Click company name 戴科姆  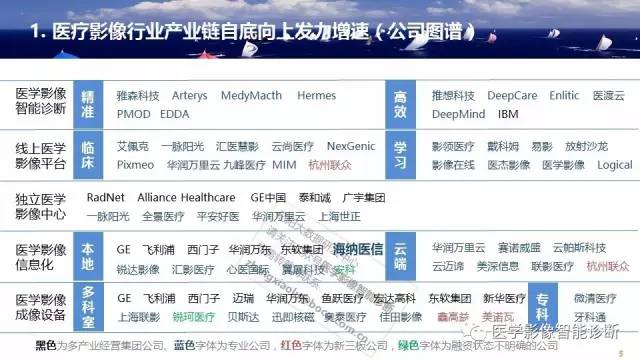pyautogui.click(x=503, y=147)
